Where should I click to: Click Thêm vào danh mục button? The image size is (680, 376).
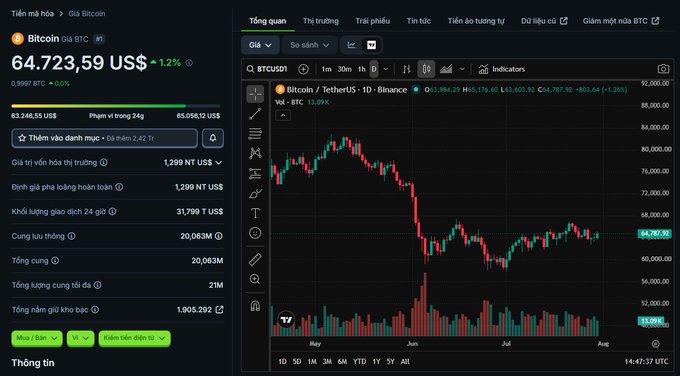coord(105,138)
